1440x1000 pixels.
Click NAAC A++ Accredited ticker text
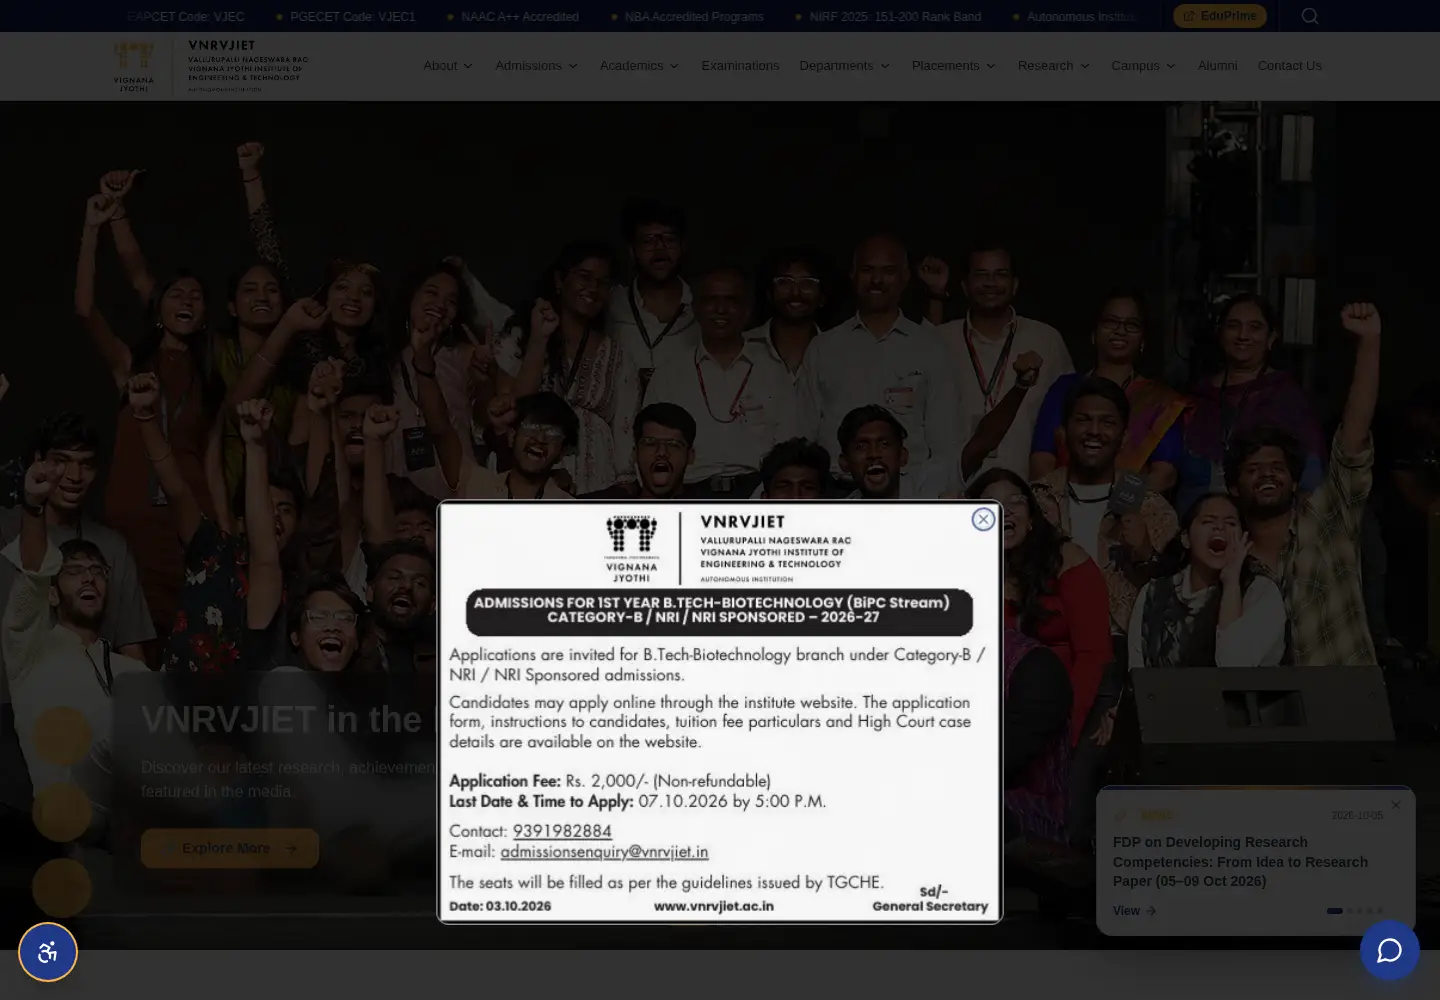click(x=520, y=17)
